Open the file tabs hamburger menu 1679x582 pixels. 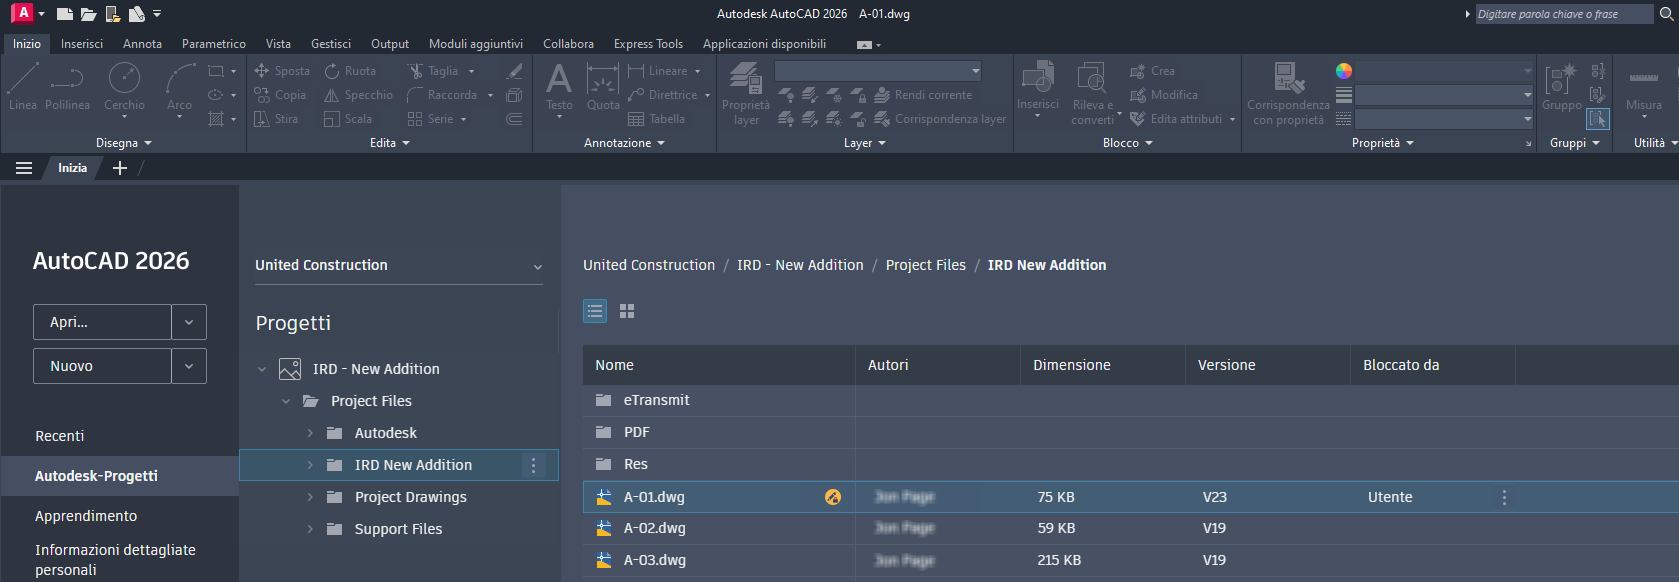click(24, 168)
